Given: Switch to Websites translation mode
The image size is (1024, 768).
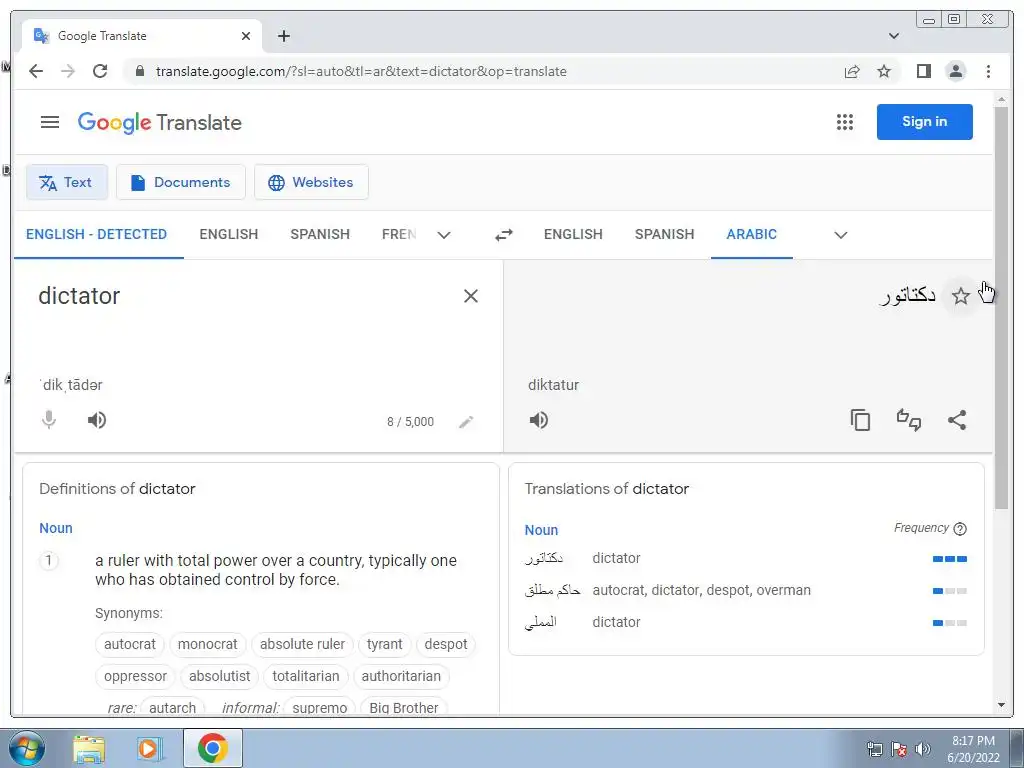Looking at the screenshot, I should (311, 182).
